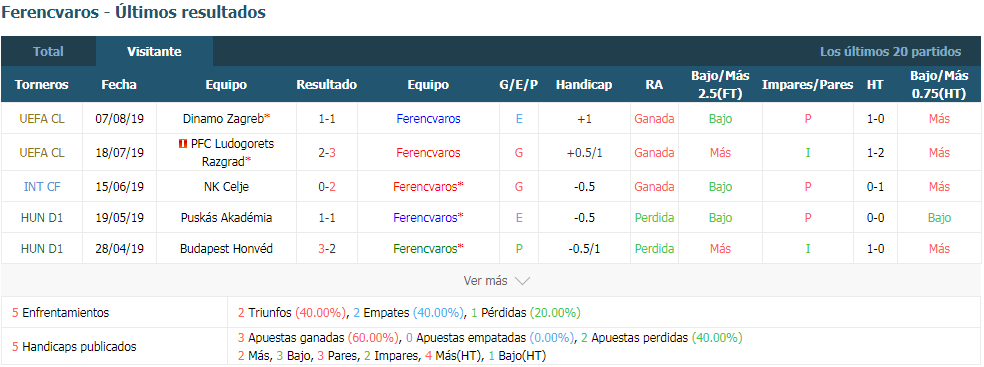The height and width of the screenshot is (367, 984).
Task: Click the Bajo/Más 2.5(FT) column header
Action: pyautogui.click(x=720, y=85)
